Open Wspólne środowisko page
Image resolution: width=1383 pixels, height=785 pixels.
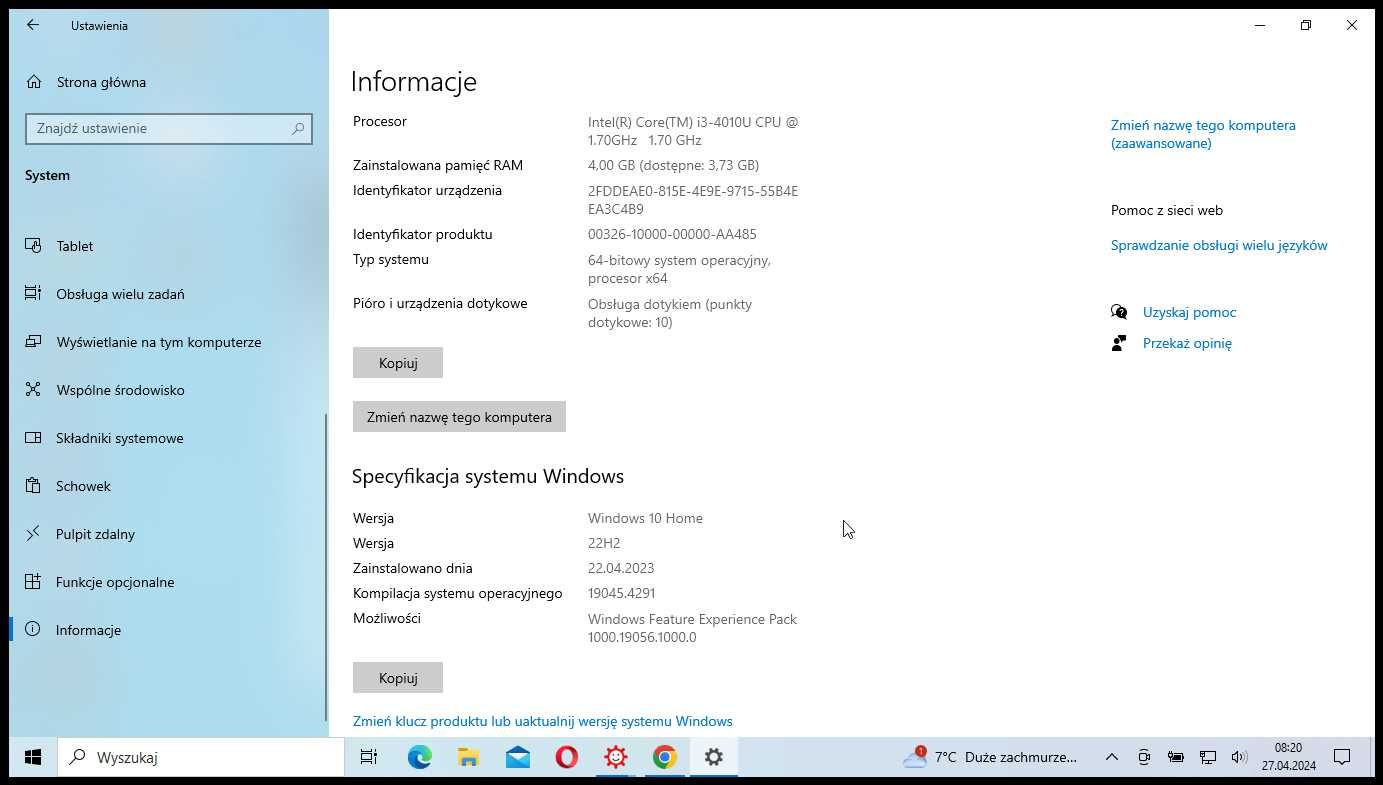[120, 390]
